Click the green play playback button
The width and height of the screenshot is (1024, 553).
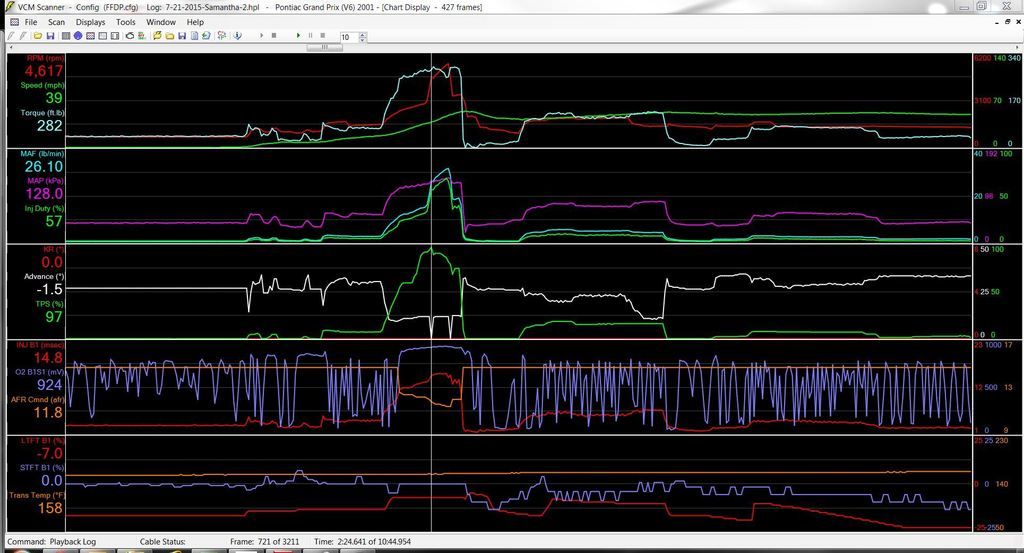point(298,36)
